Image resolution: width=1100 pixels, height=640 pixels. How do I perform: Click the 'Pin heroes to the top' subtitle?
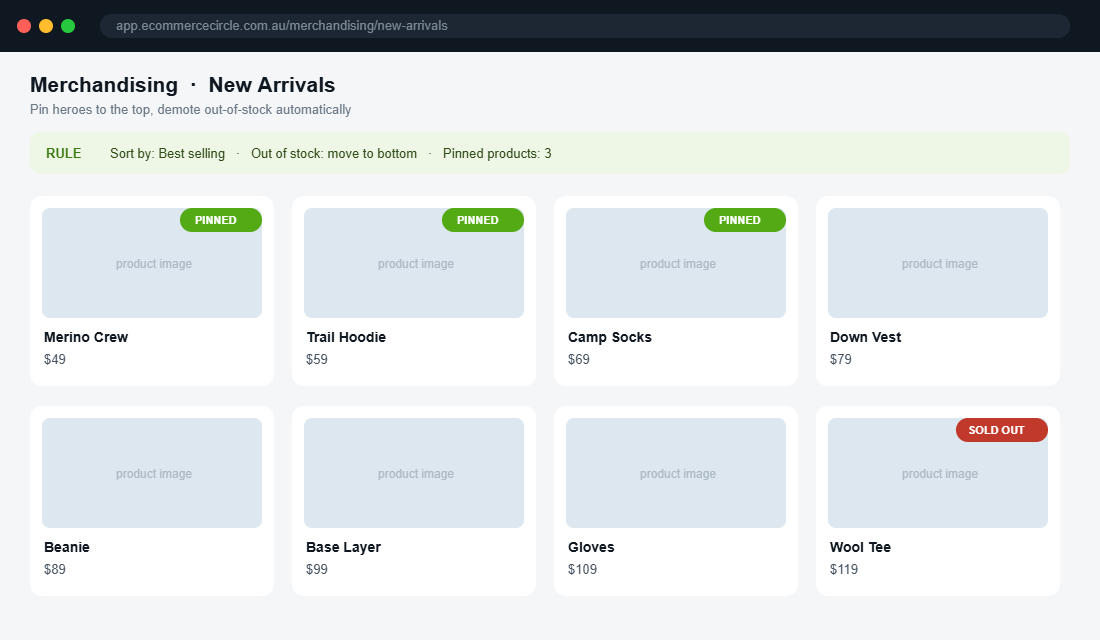pos(191,109)
